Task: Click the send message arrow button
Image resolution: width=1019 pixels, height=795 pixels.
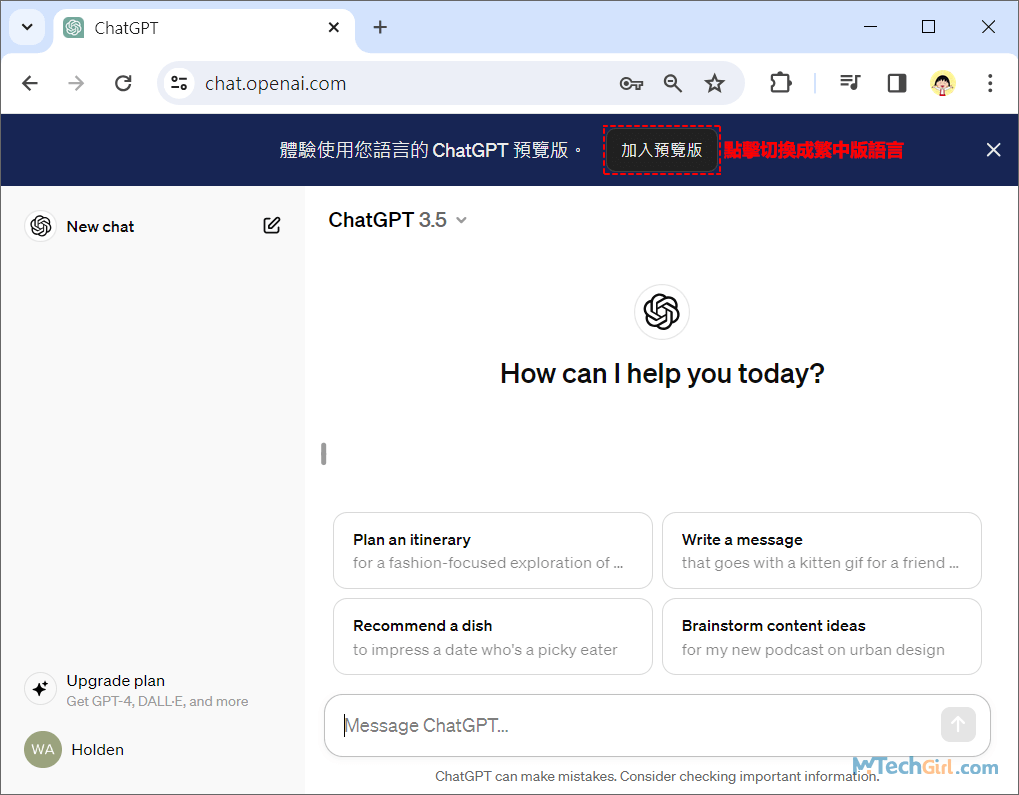Action: [957, 724]
